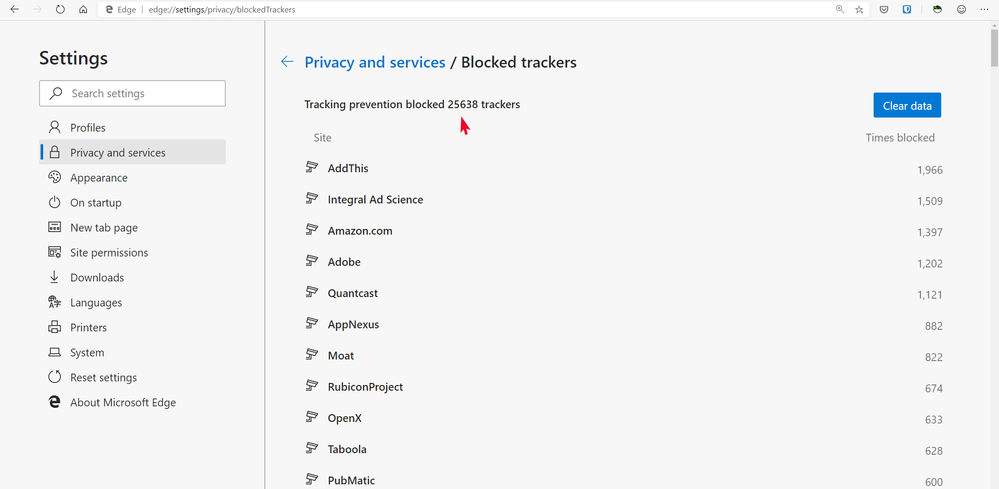Click the browser refresh icon

pos(60,10)
